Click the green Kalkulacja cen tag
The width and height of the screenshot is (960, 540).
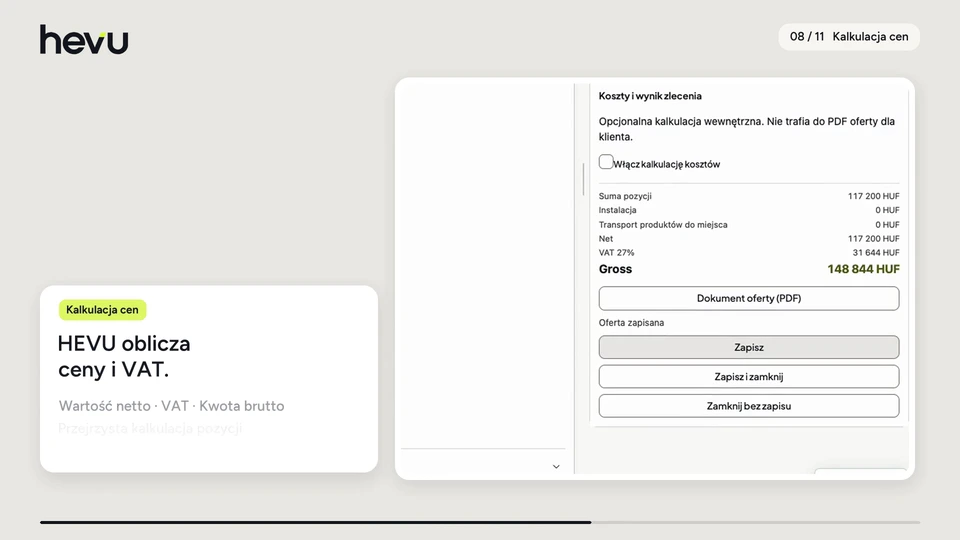click(x=102, y=310)
